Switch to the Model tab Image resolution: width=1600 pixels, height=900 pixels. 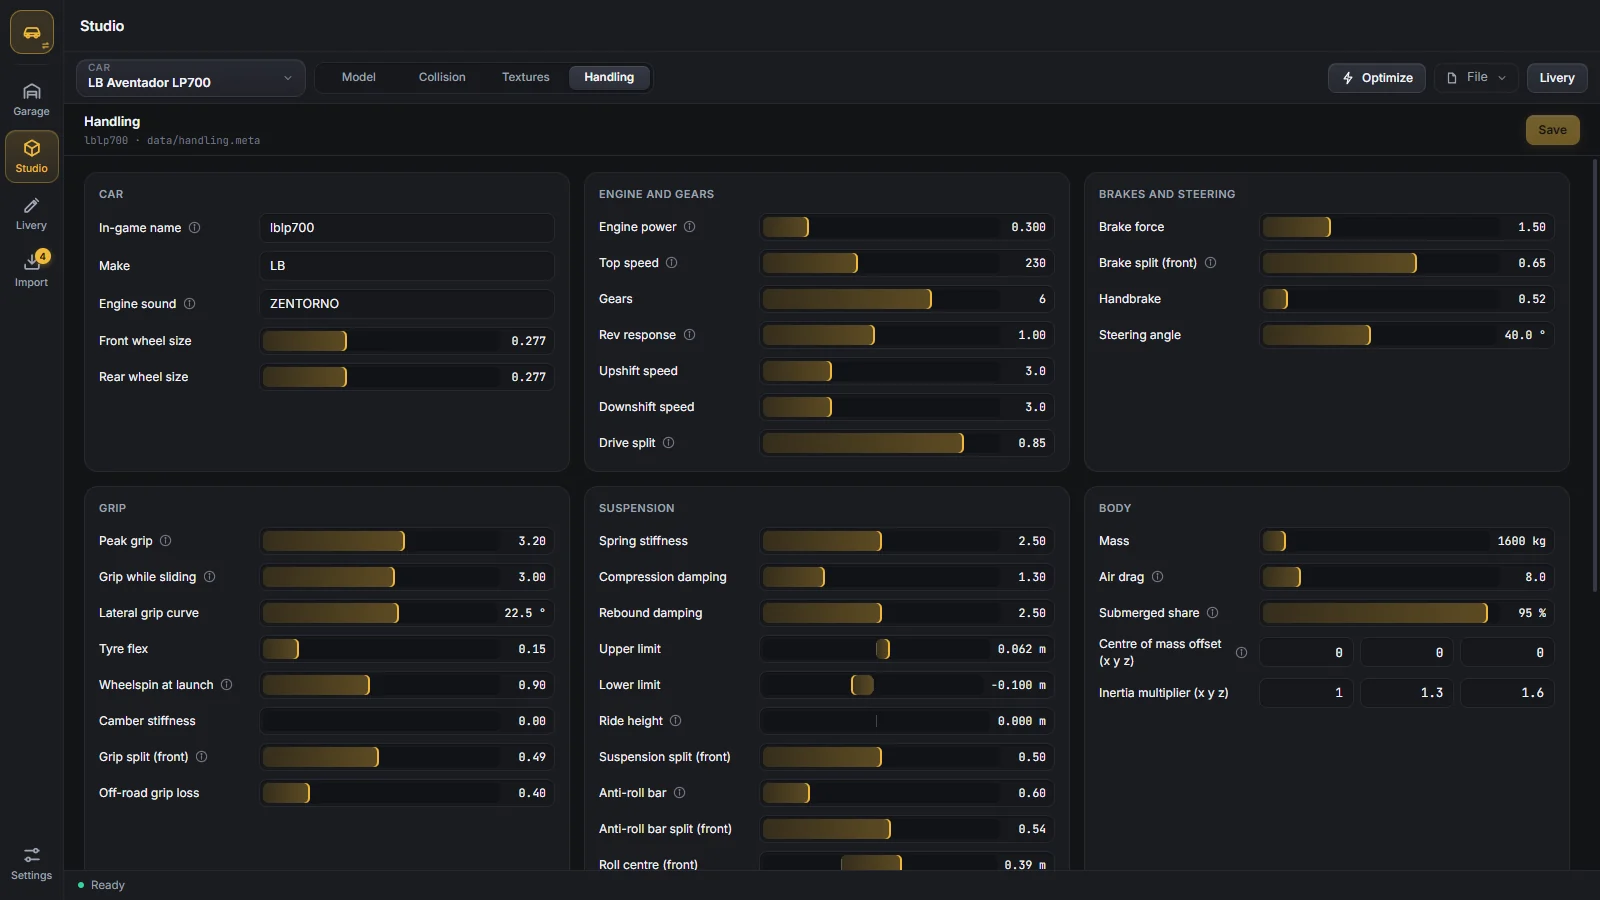[x=359, y=77]
